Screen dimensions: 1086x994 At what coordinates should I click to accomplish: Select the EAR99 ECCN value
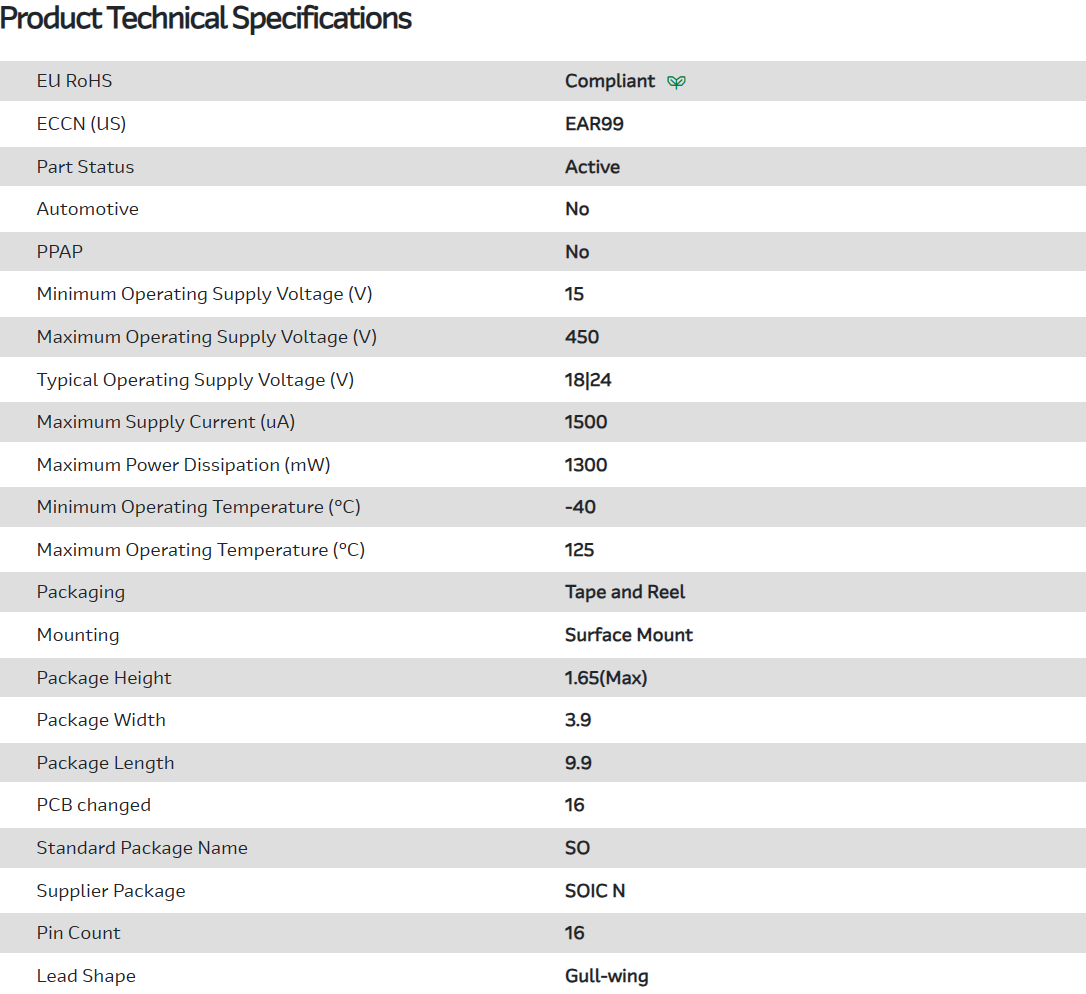[x=594, y=124]
